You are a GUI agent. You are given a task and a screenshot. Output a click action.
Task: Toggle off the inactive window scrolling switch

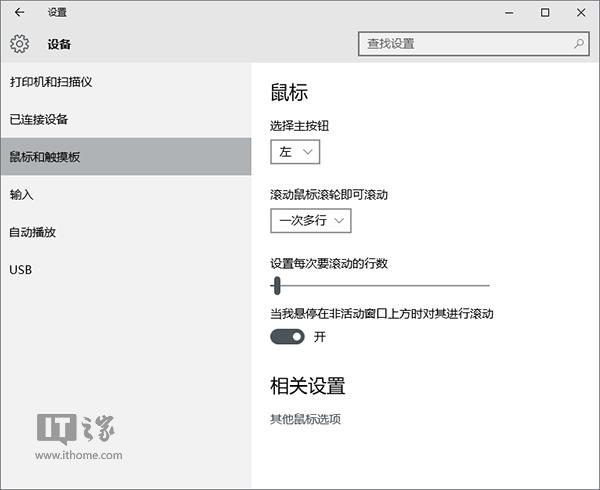(287, 337)
